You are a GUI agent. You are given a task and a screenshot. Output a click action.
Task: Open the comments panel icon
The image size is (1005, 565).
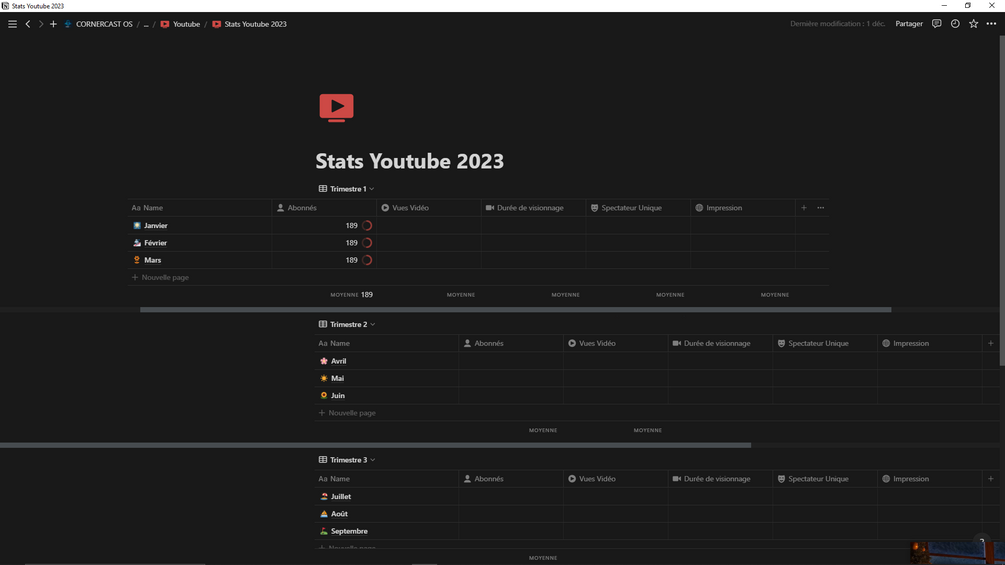point(936,24)
